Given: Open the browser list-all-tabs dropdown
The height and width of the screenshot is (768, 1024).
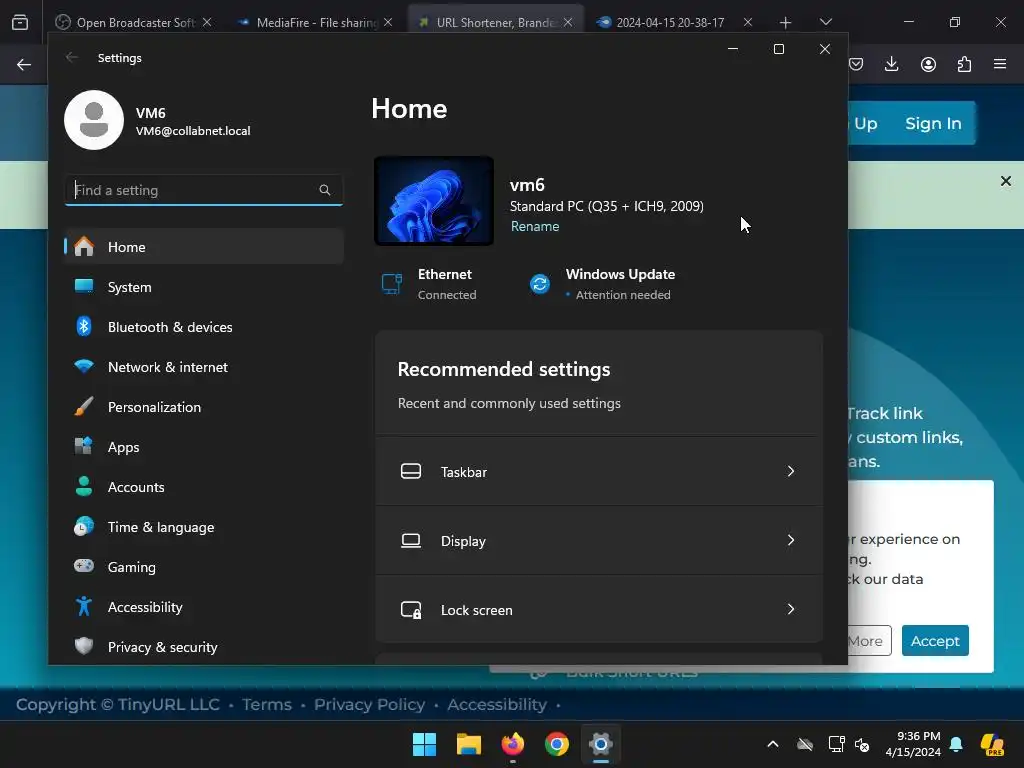Looking at the screenshot, I should (x=825, y=22).
